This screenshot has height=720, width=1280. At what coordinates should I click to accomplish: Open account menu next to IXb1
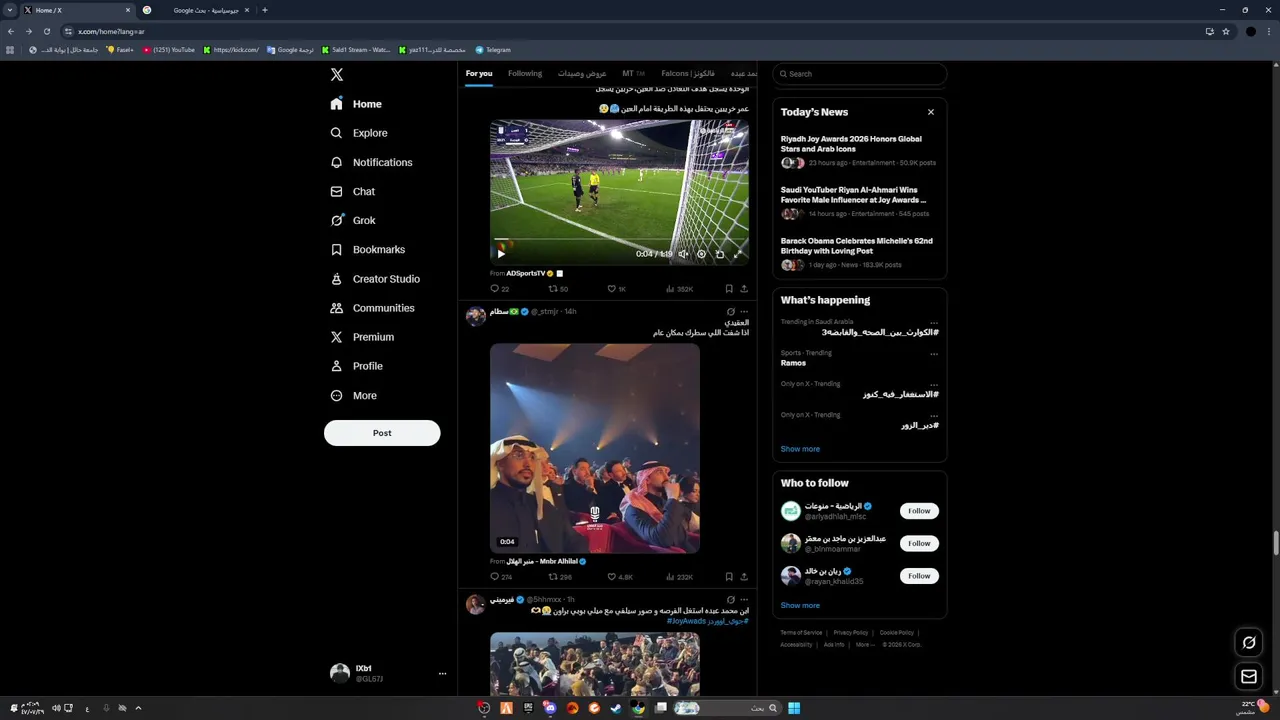point(442,674)
